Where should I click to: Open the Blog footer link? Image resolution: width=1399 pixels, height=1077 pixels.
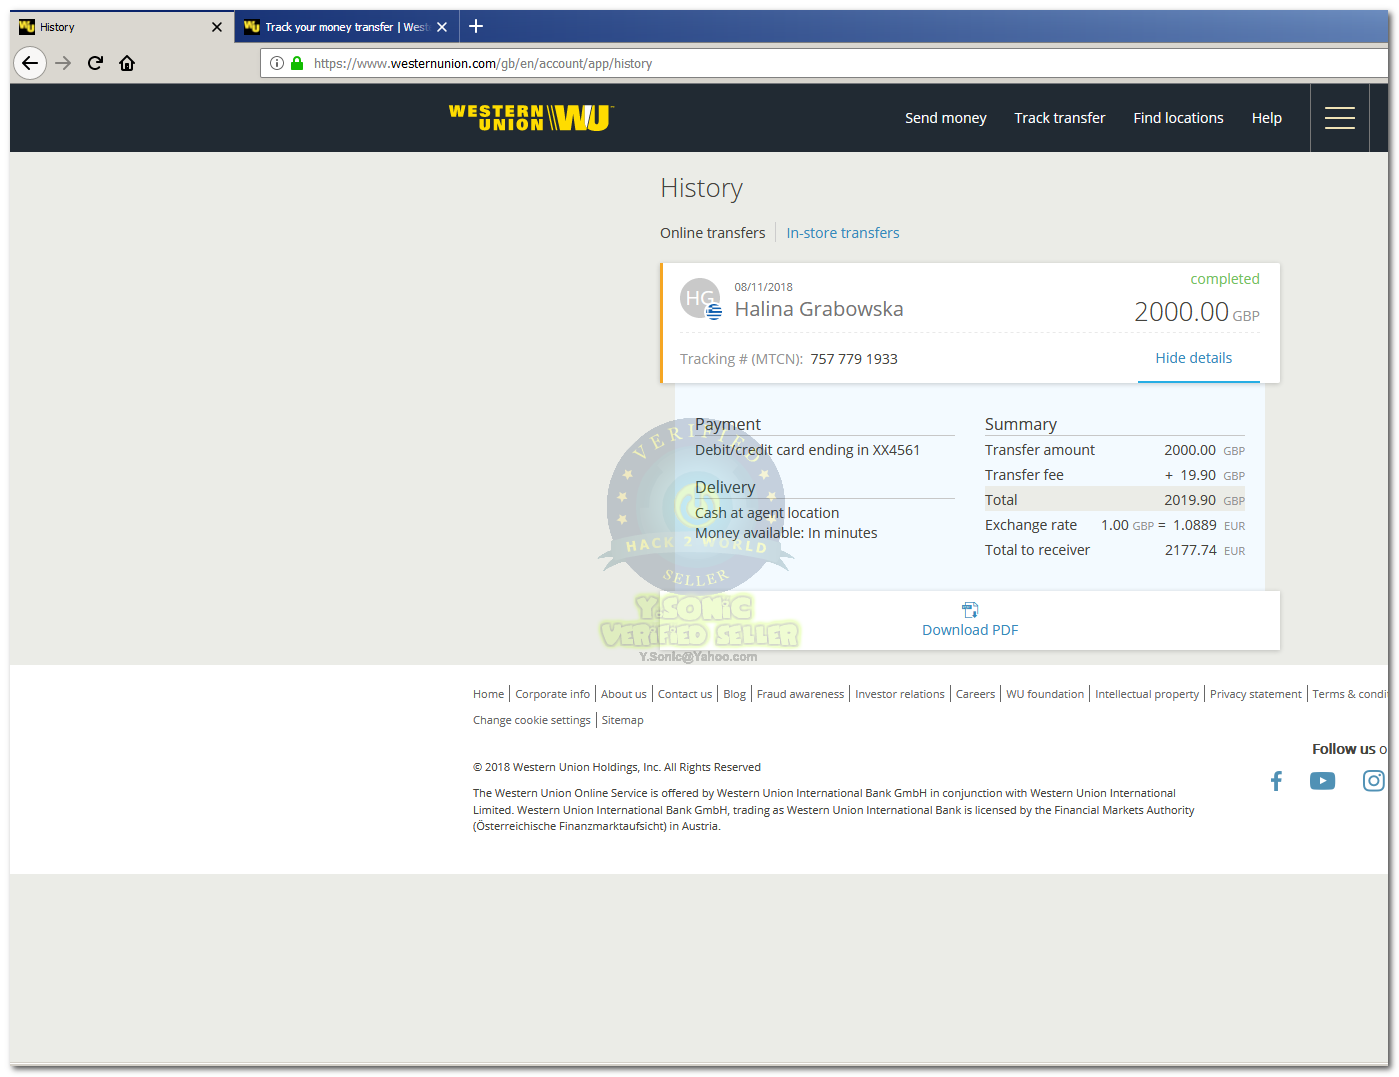pyautogui.click(x=734, y=694)
